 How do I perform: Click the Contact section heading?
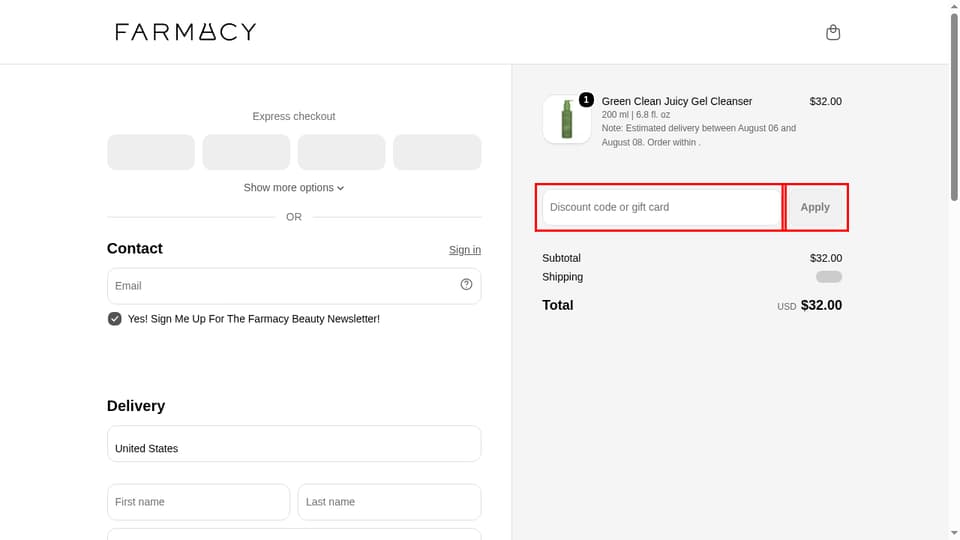click(135, 249)
